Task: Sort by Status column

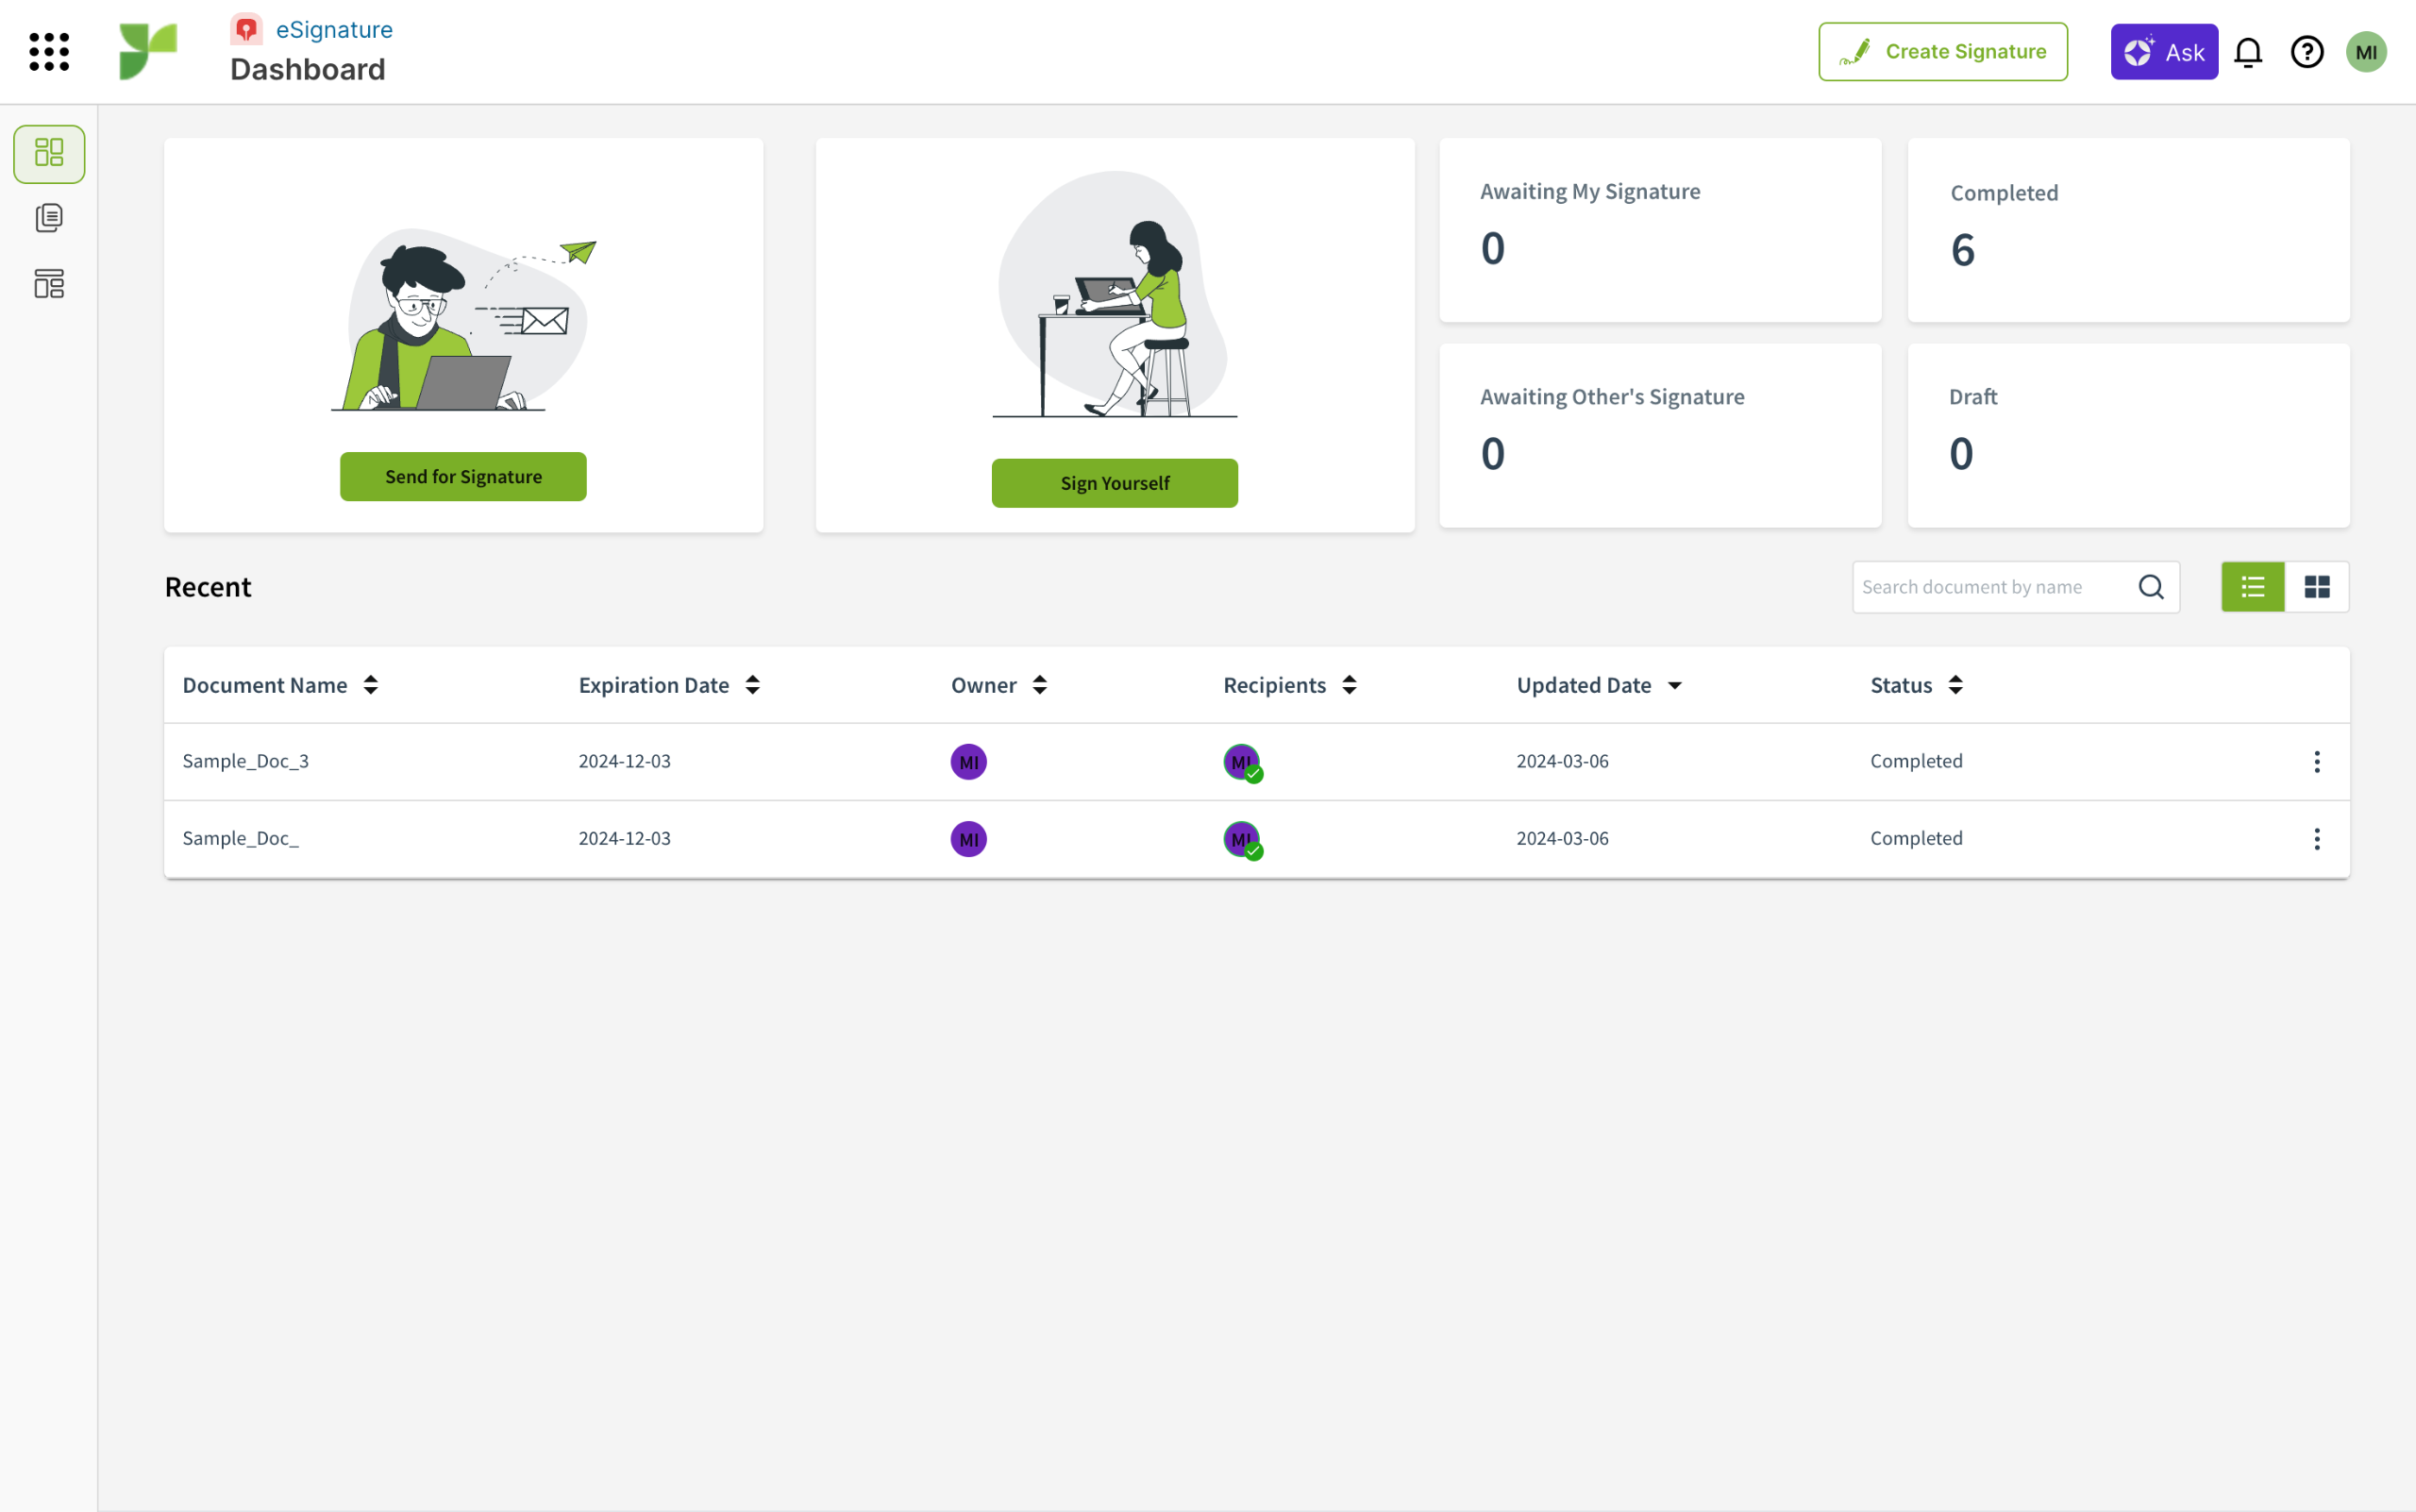Action: (1956, 685)
